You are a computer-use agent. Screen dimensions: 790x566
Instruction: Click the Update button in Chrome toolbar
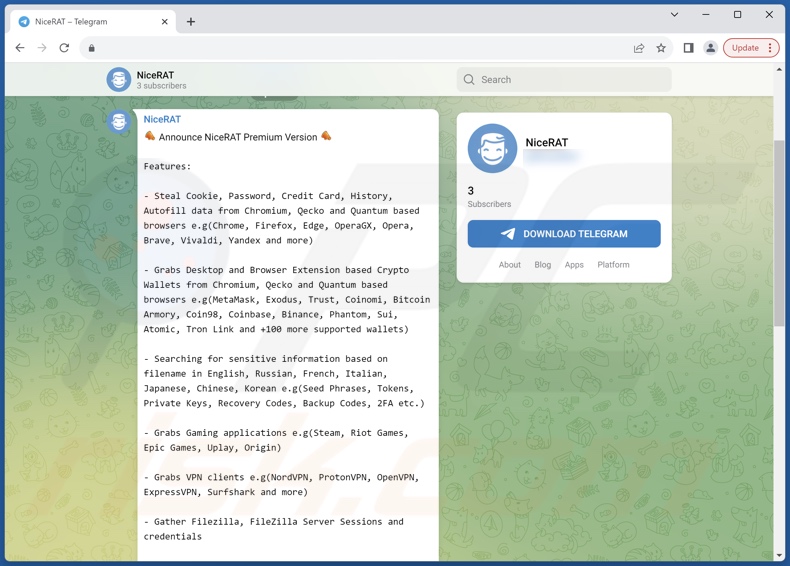tap(745, 48)
